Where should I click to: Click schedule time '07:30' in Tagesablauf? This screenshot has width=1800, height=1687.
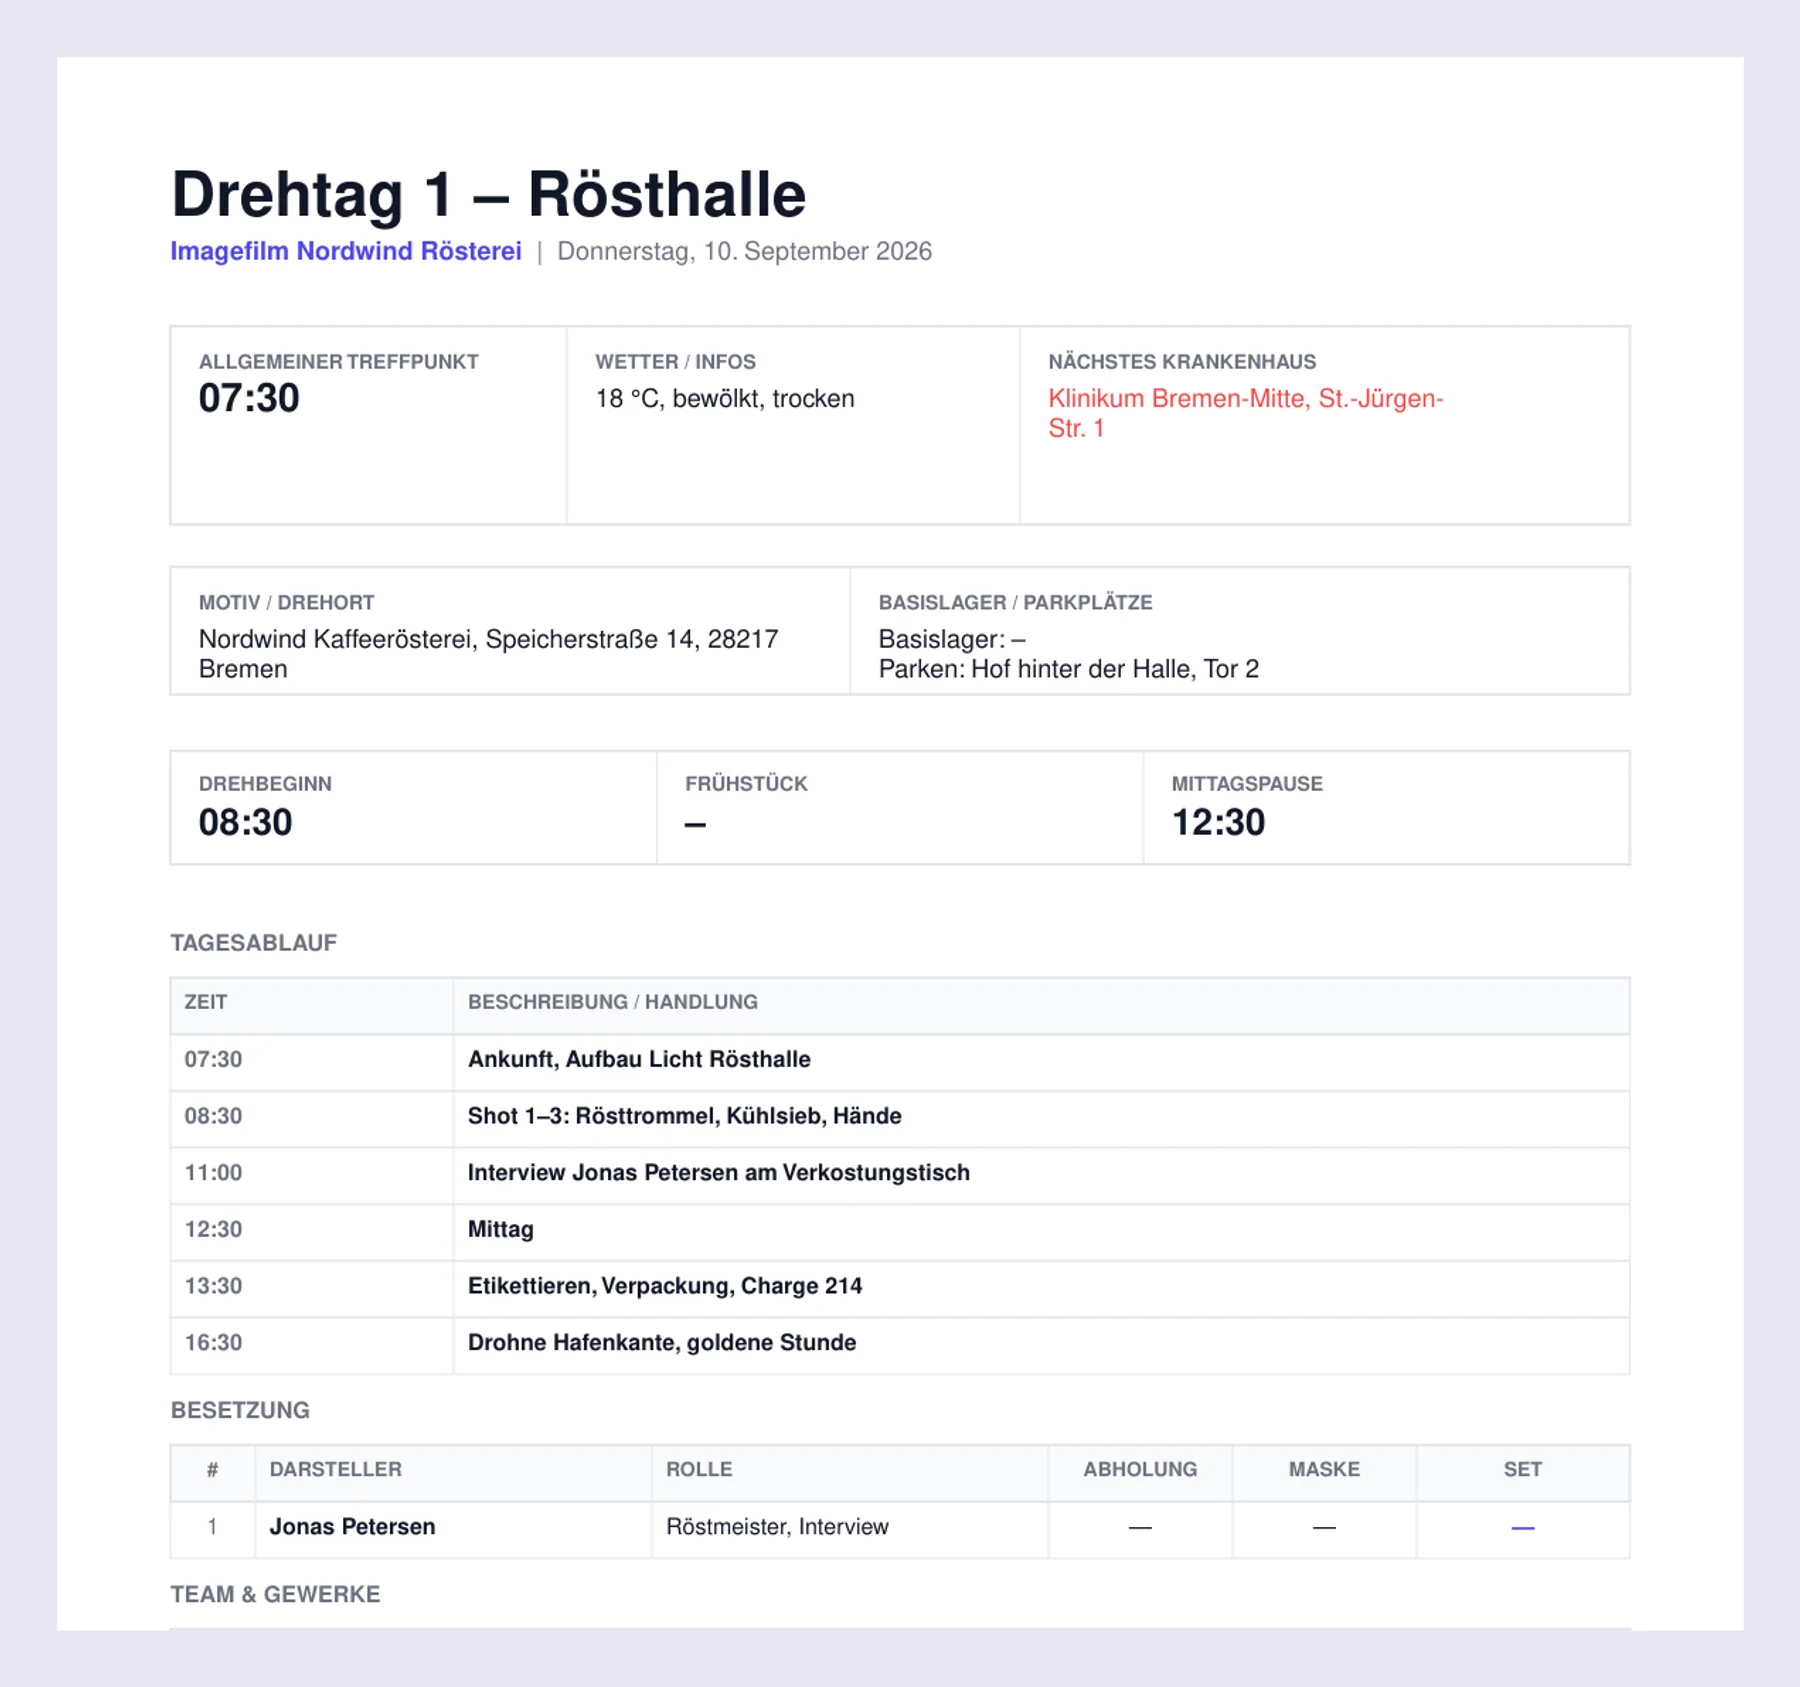213,1059
